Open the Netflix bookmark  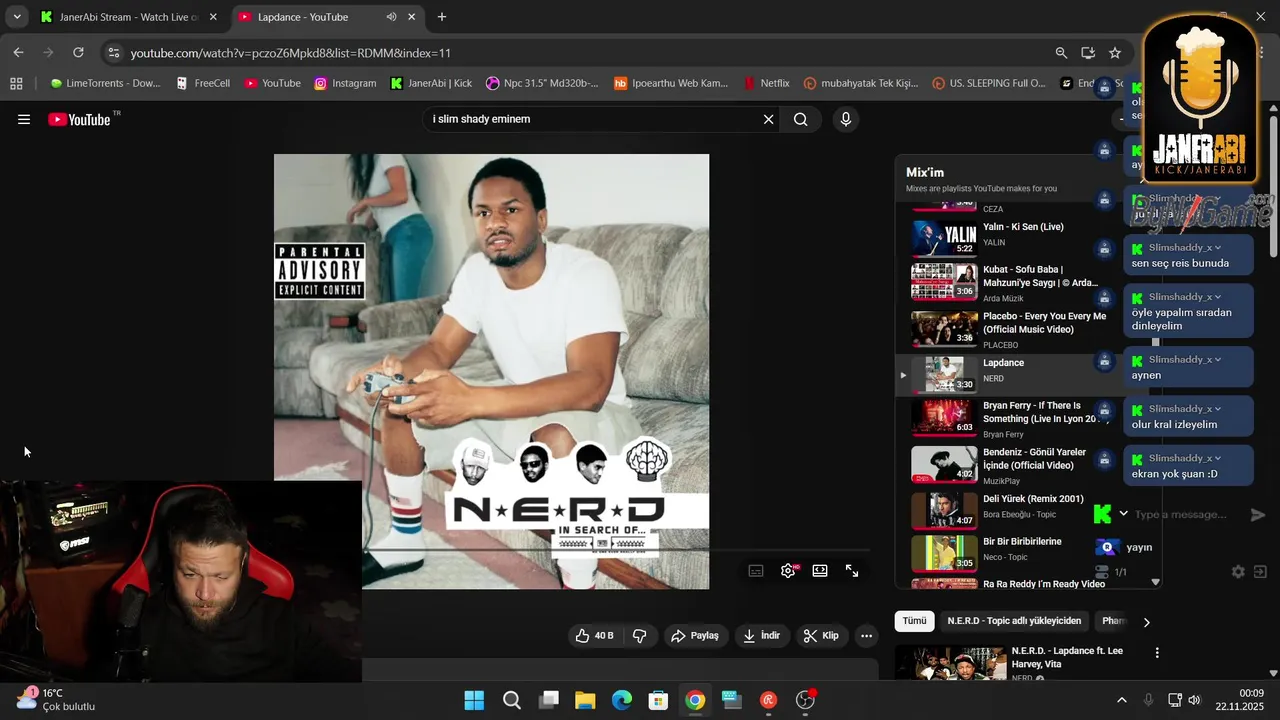(x=766, y=83)
